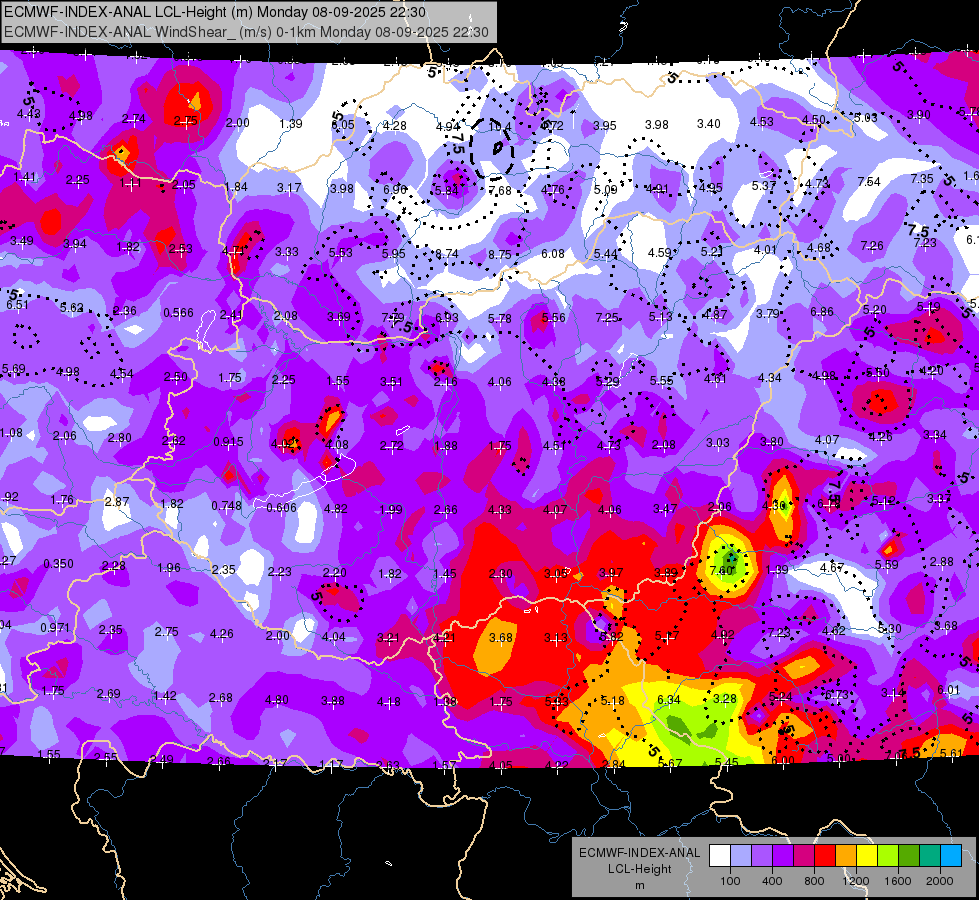Click the white legend swatch below 100

pos(720,855)
